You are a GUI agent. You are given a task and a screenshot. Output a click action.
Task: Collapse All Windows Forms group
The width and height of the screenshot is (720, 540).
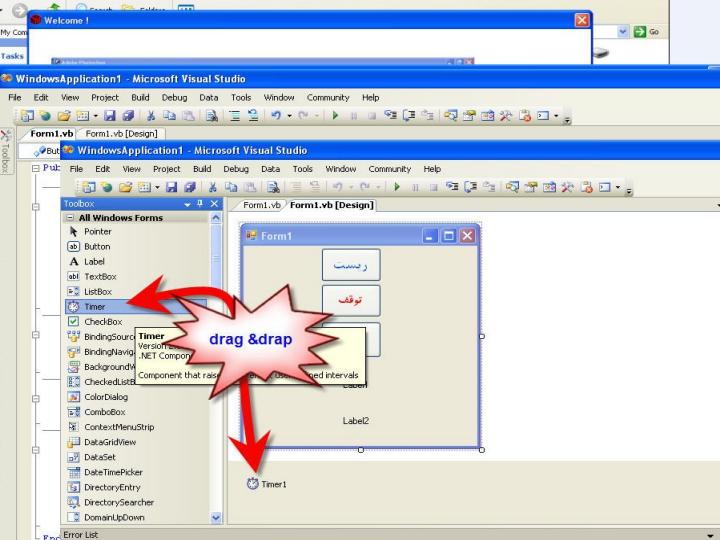pos(70,218)
